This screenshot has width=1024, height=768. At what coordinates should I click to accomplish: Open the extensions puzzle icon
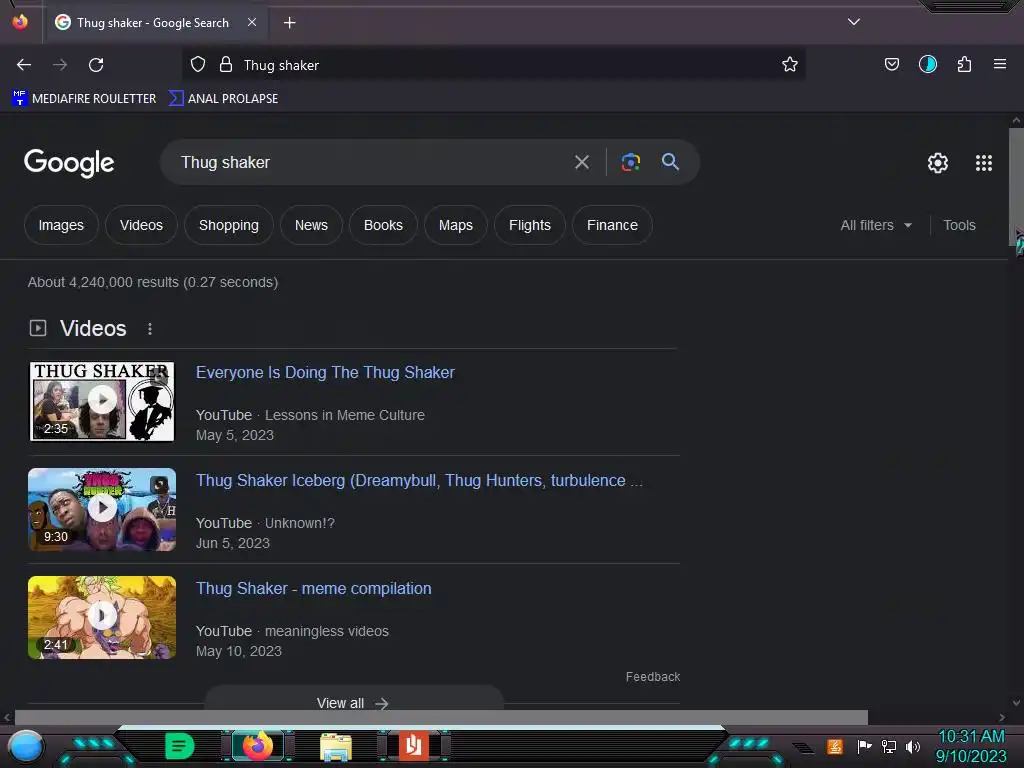pos(964,64)
